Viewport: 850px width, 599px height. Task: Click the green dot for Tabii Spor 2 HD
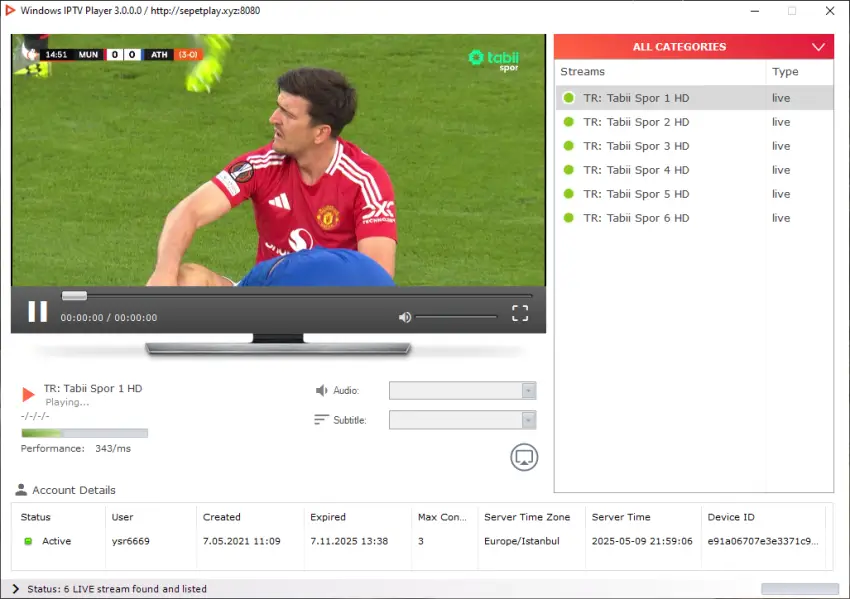point(569,122)
